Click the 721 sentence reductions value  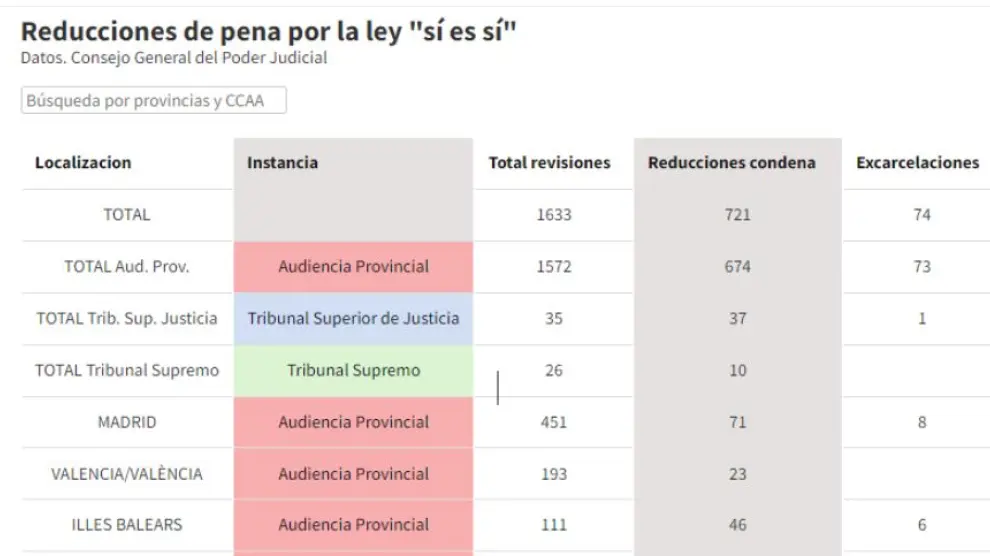point(737,215)
